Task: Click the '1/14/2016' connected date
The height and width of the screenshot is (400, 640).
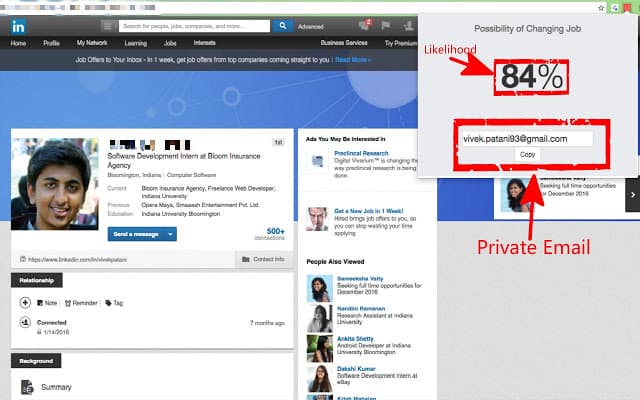Action: click(x=56, y=332)
